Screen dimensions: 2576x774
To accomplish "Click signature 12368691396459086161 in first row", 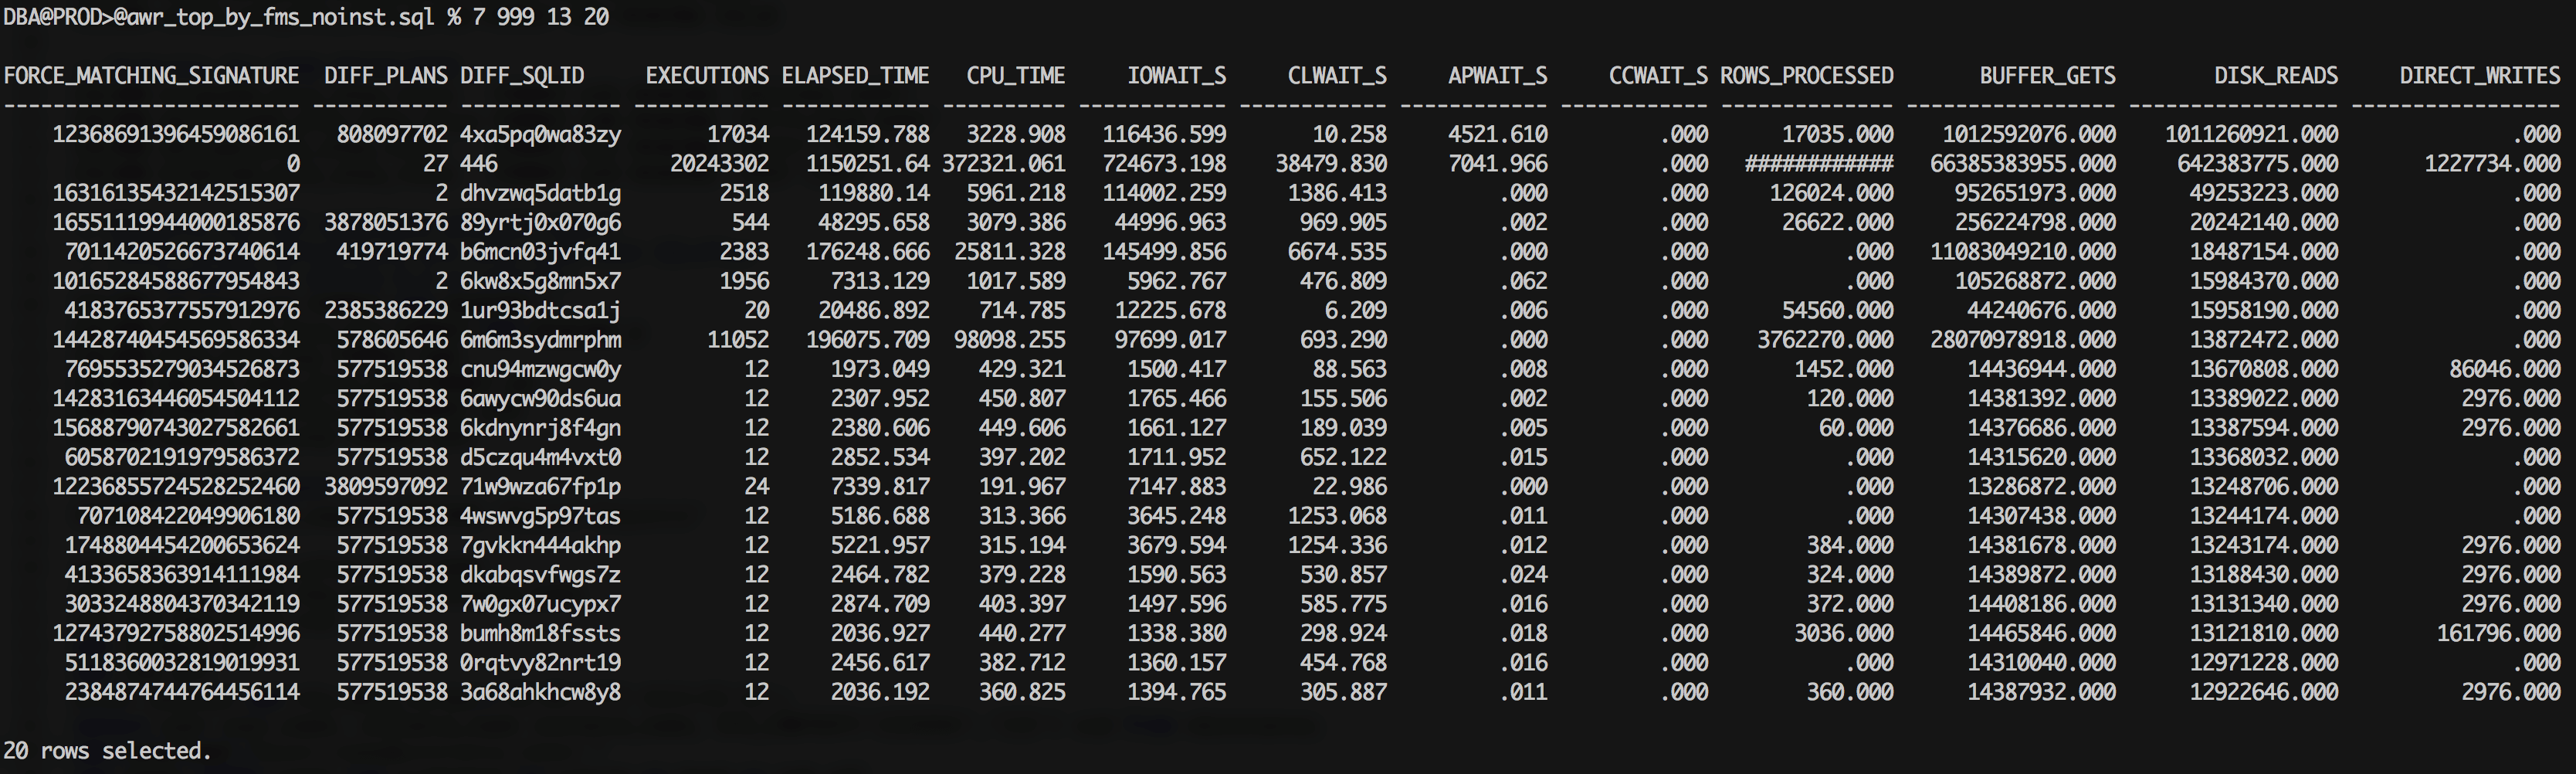I will pos(175,134).
